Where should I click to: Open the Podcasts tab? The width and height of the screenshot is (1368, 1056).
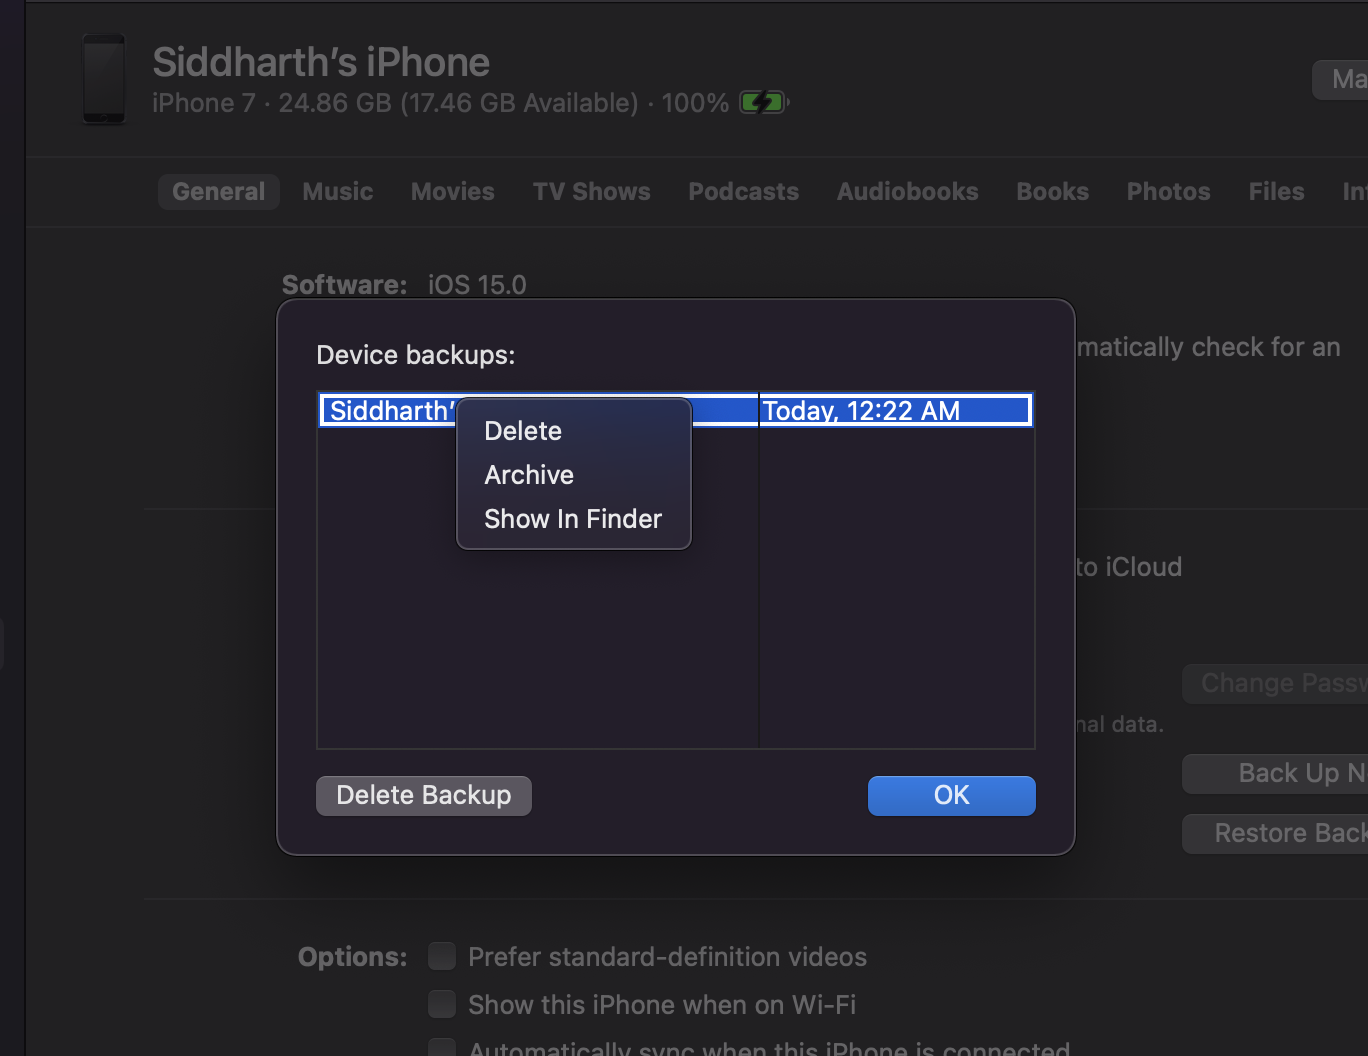pyautogui.click(x=744, y=191)
